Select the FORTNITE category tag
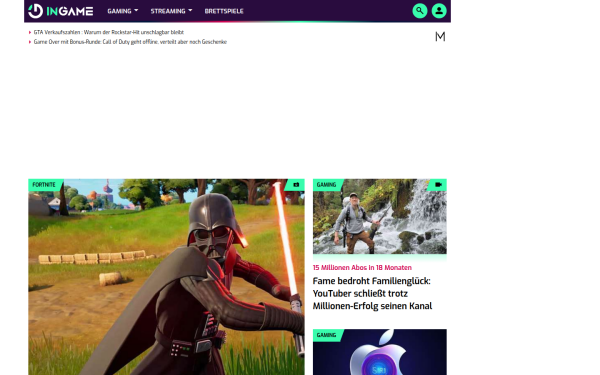 pyautogui.click(x=44, y=184)
